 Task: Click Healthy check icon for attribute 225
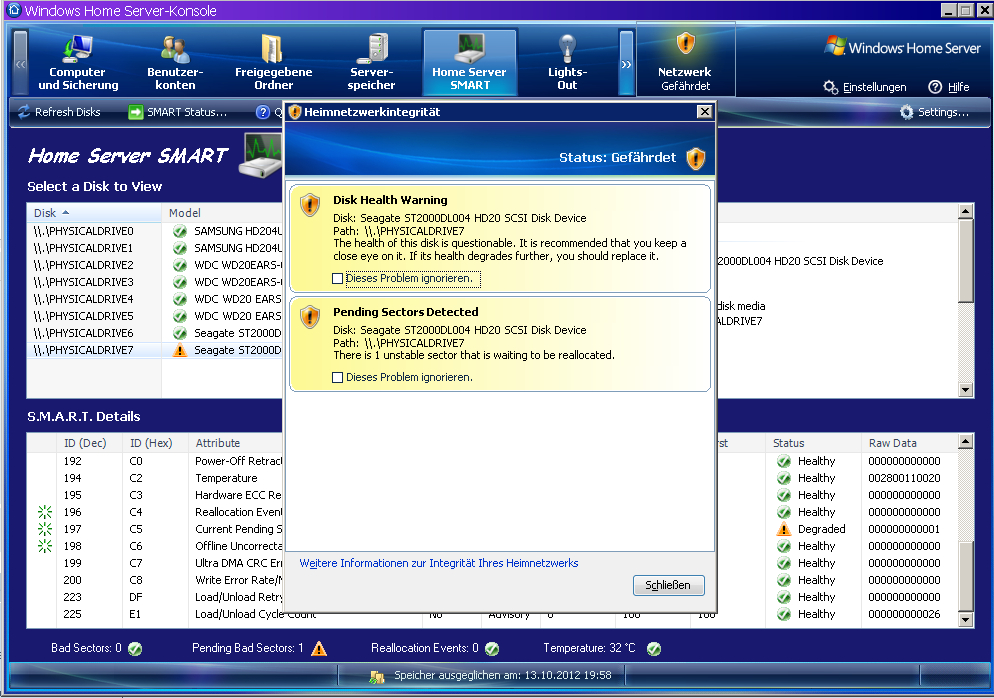[x=784, y=614]
